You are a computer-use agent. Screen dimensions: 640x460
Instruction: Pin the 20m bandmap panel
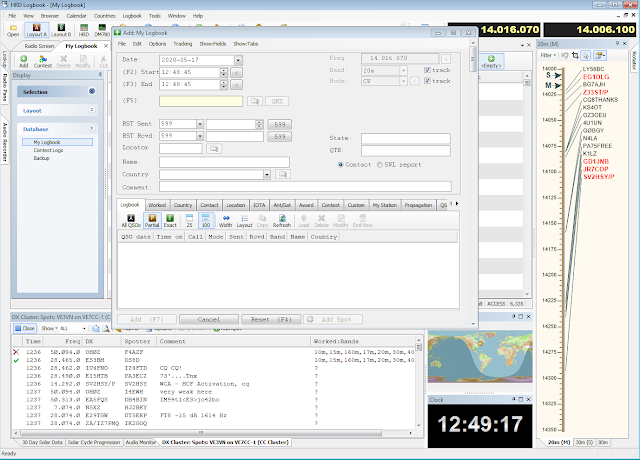618,43
